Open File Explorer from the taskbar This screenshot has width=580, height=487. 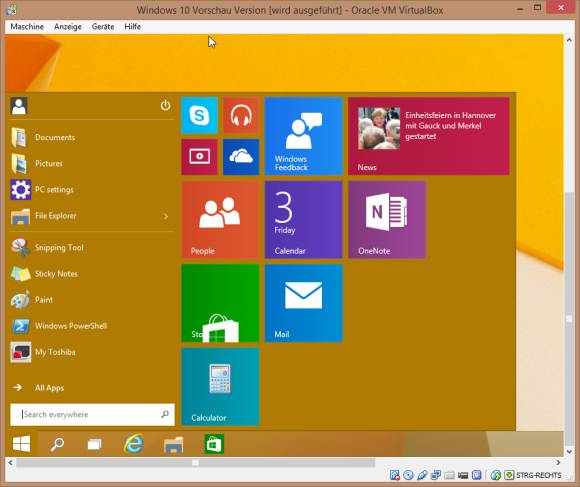(173, 444)
